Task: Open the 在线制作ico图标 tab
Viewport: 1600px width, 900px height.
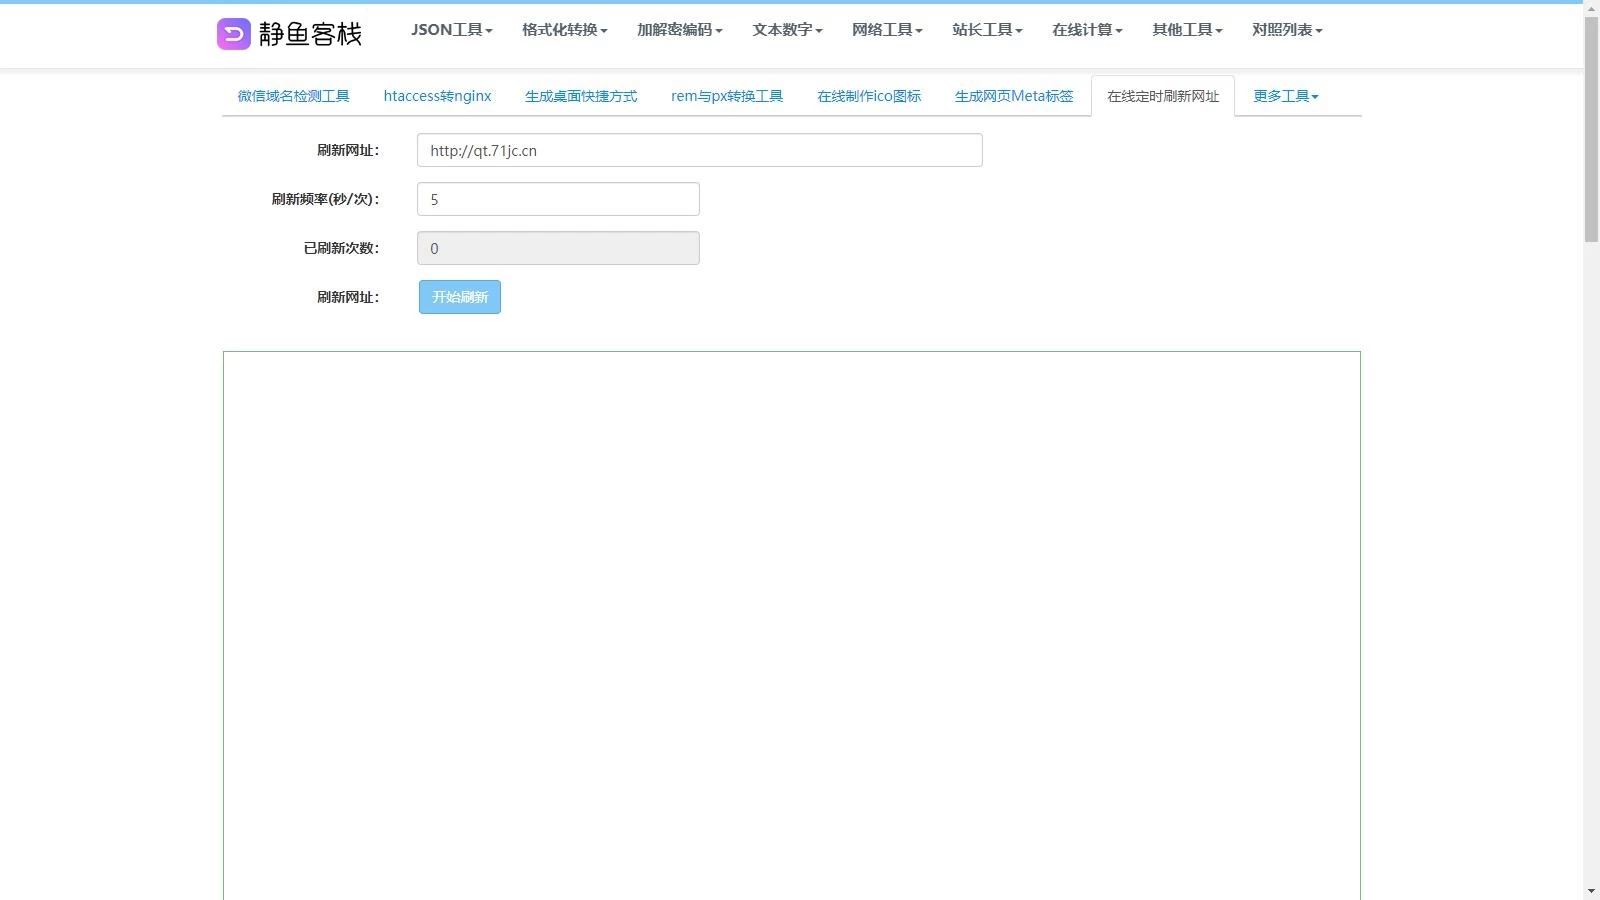Action: click(x=869, y=96)
